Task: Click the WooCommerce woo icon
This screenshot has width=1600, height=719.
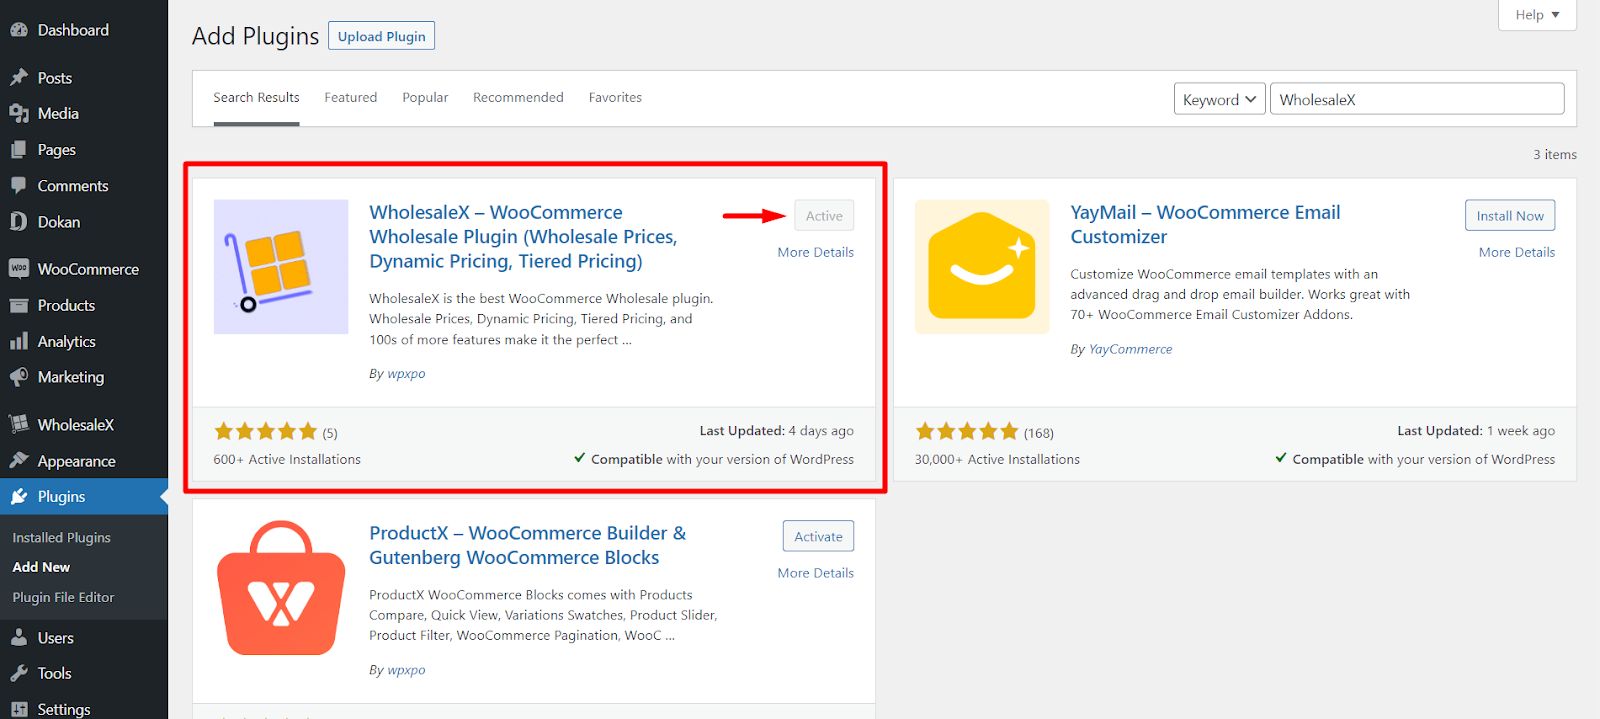Action: 19,269
